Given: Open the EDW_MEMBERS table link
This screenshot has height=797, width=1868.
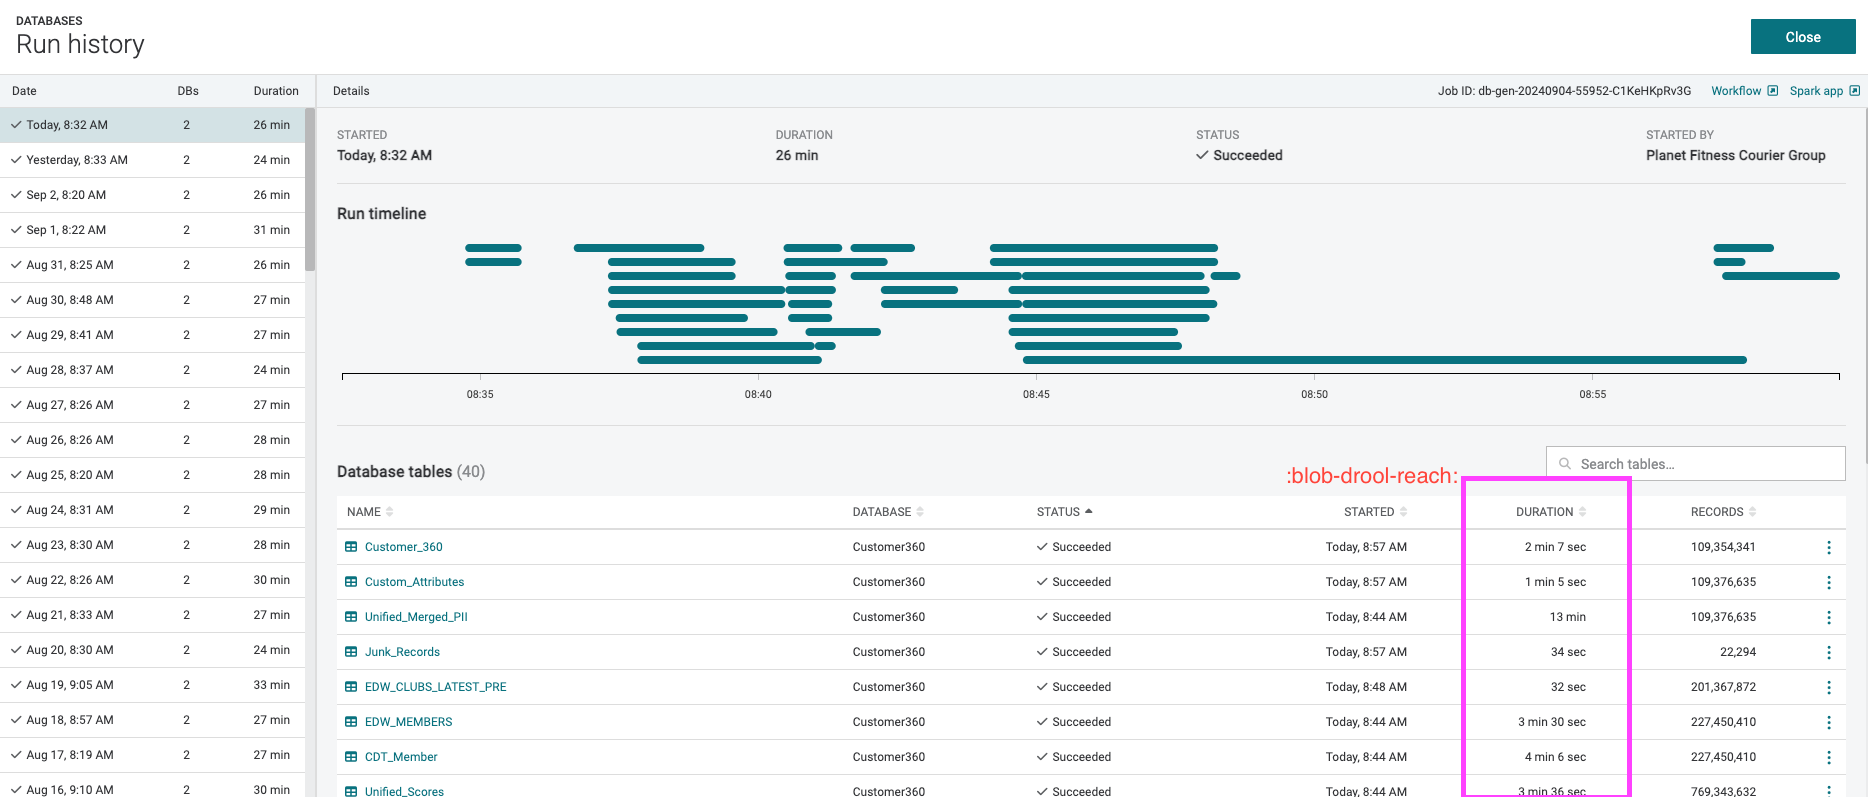Looking at the screenshot, I should point(408,722).
